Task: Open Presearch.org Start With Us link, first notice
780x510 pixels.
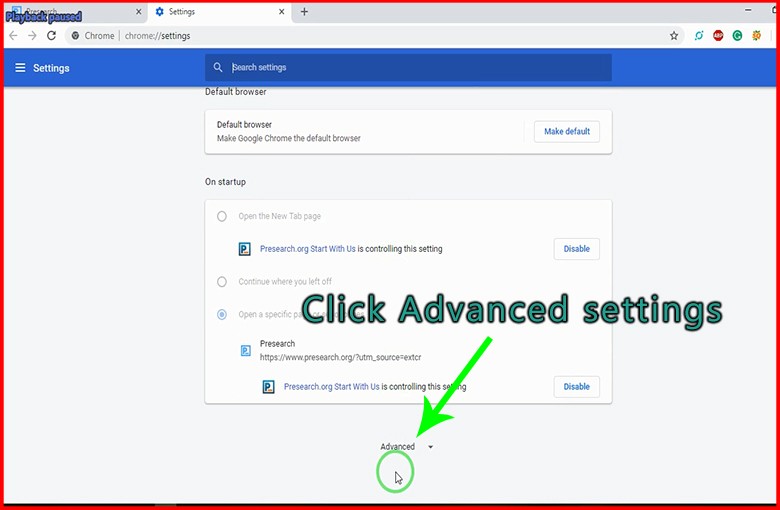Action: click(x=308, y=249)
